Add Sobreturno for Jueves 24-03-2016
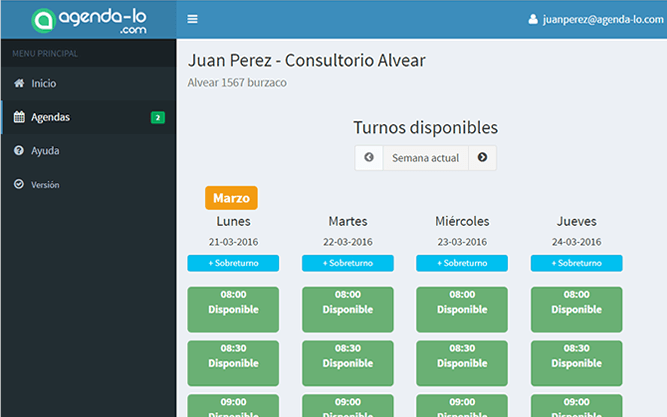The image size is (667, 417). [x=576, y=263]
